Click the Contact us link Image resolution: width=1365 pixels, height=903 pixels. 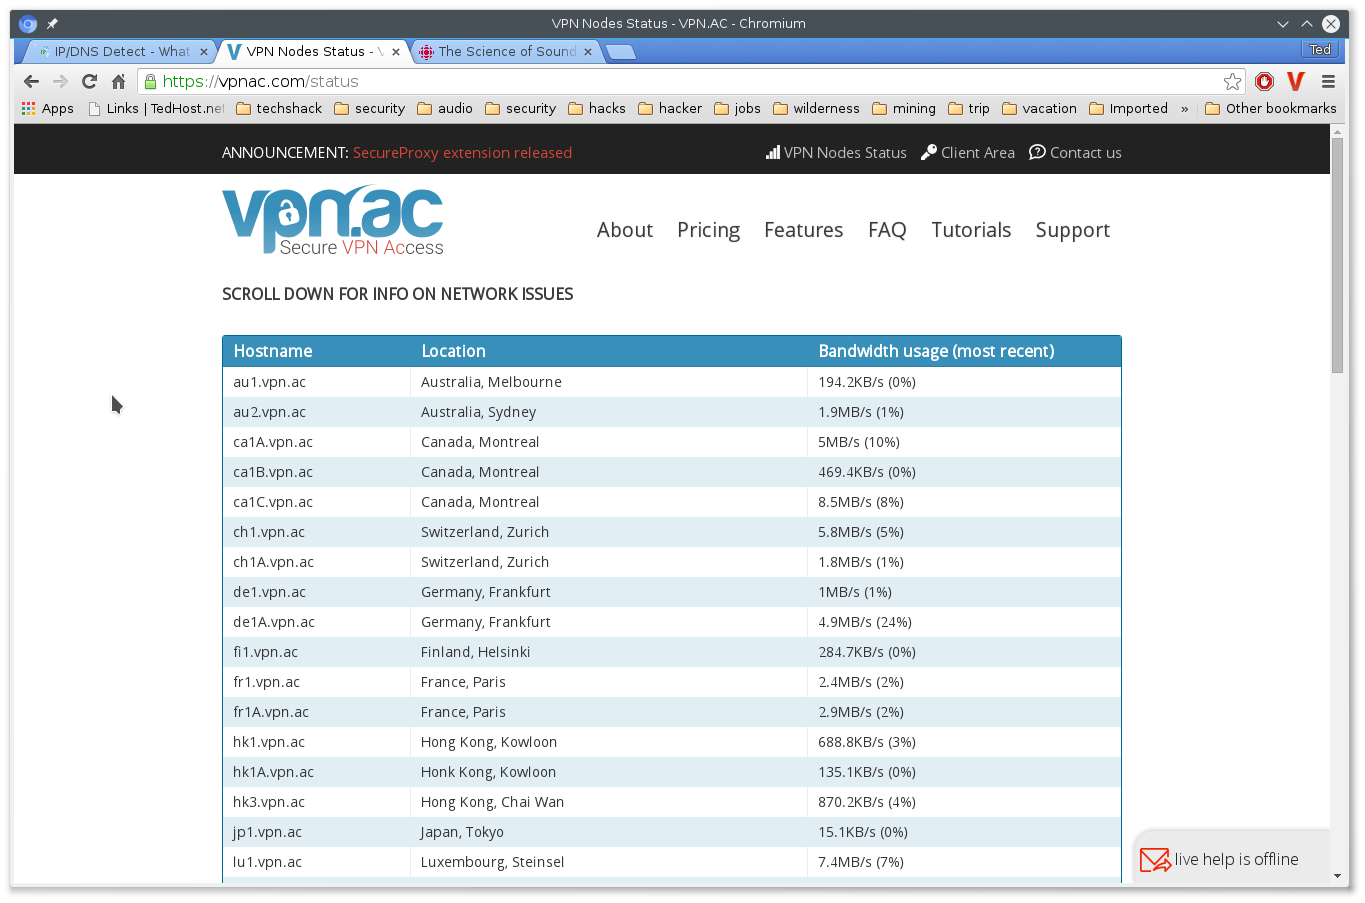coord(1075,153)
